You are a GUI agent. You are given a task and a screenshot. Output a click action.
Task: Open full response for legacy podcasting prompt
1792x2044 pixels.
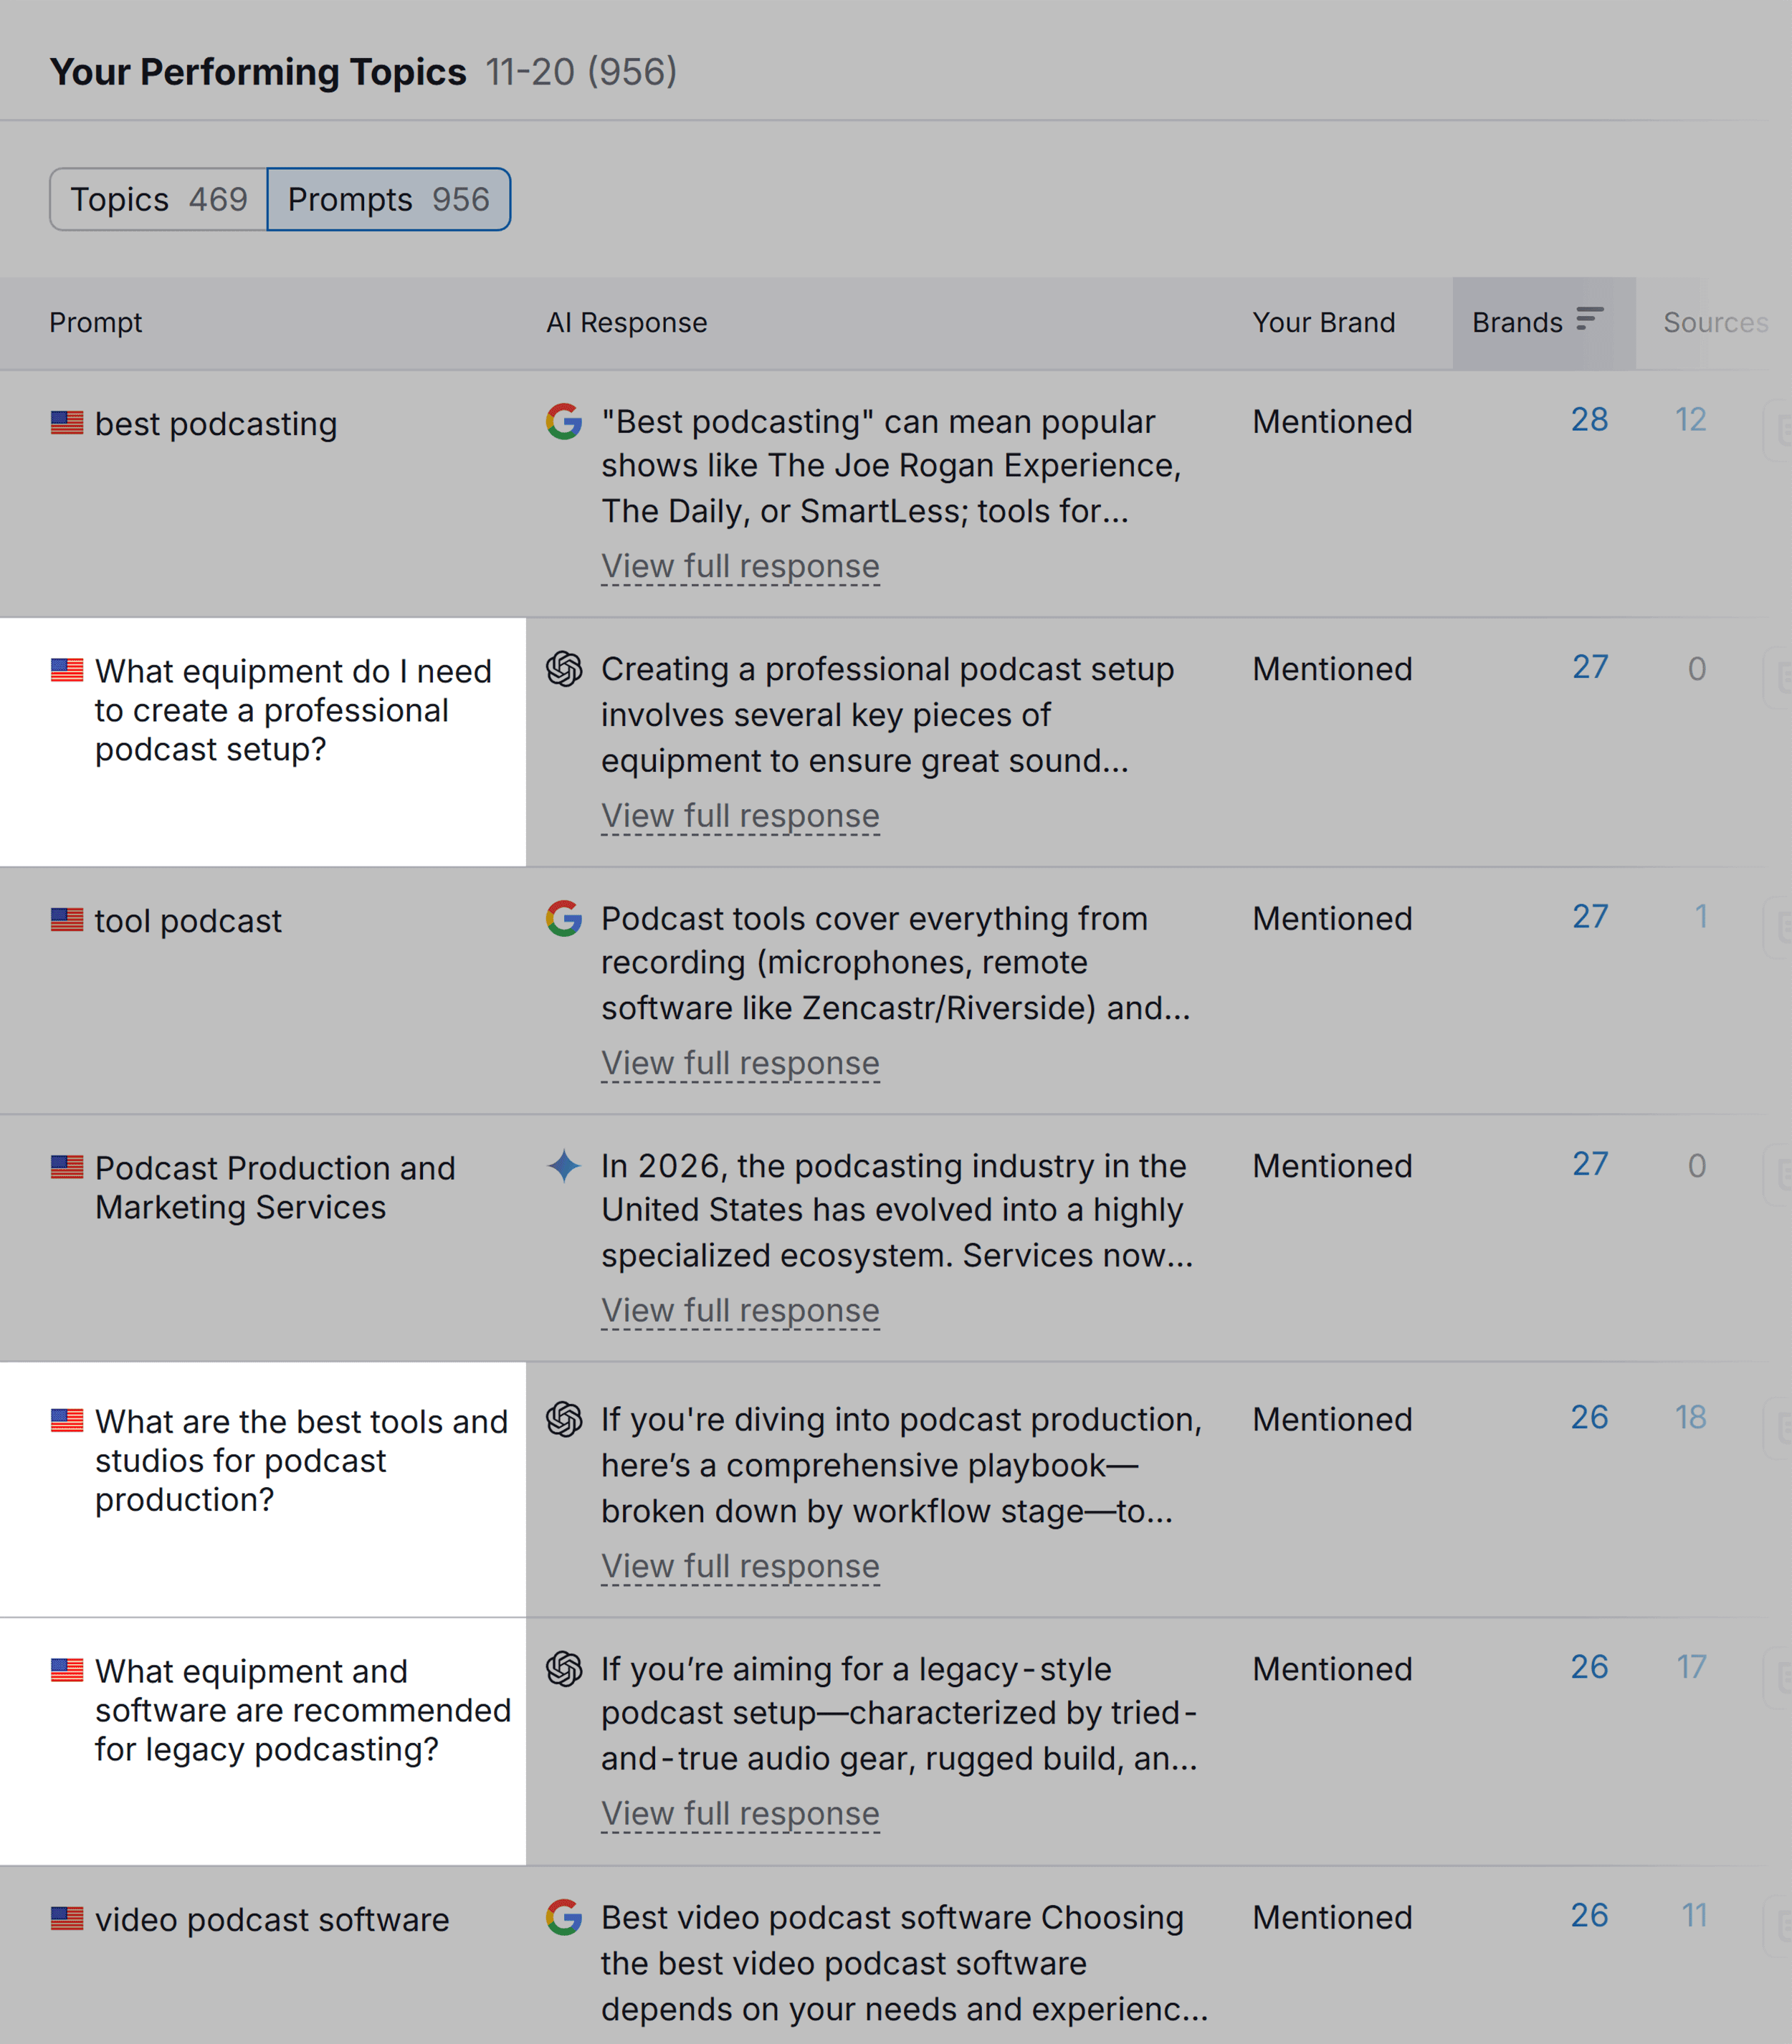click(740, 1813)
